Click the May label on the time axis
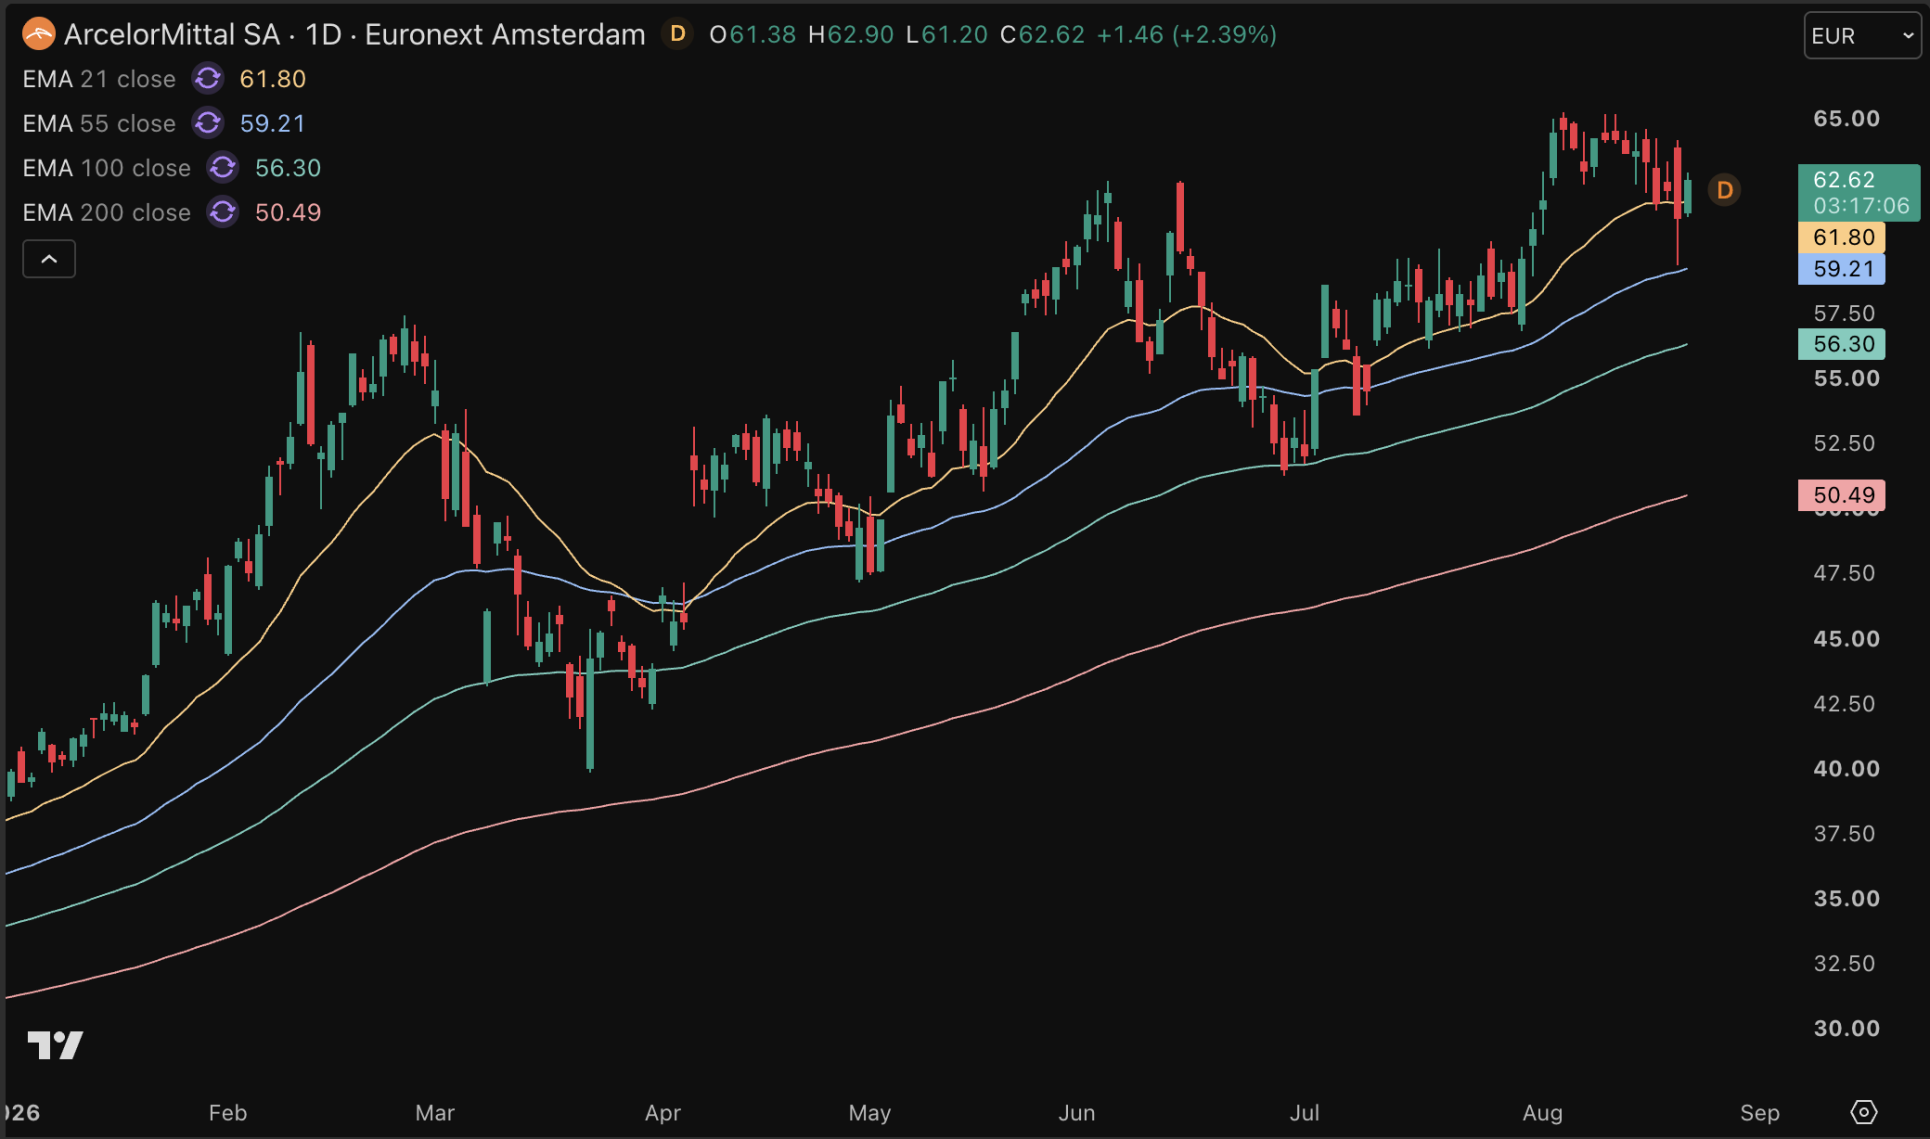 tap(870, 1112)
